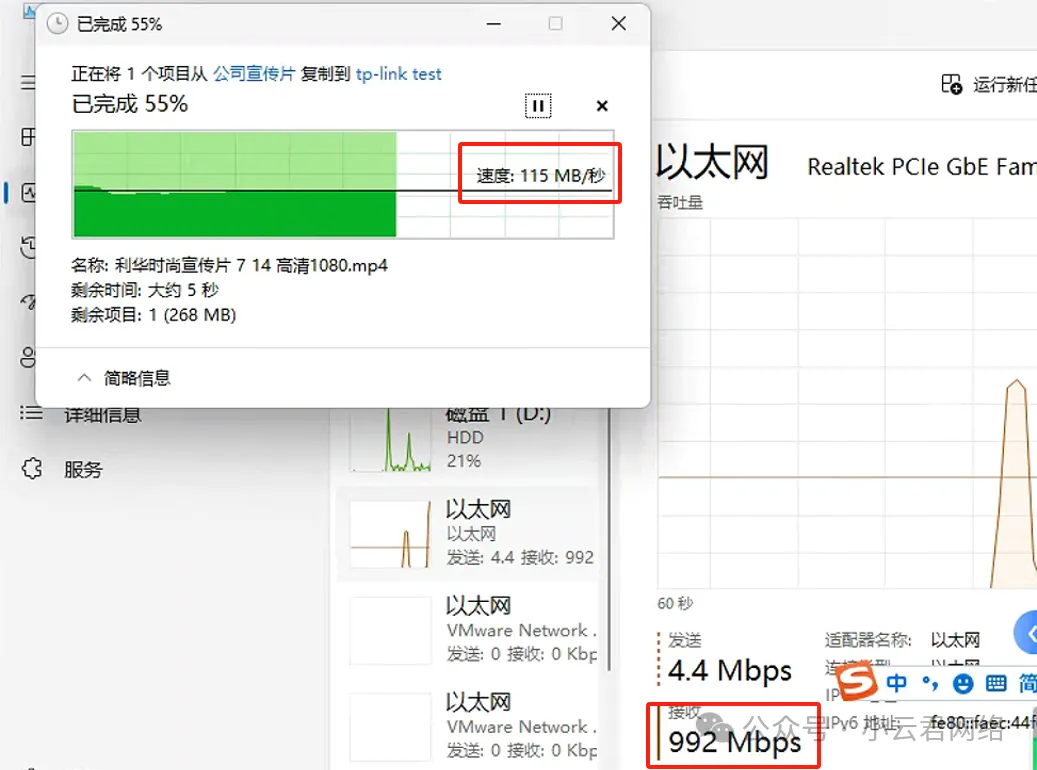The height and width of the screenshot is (770, 1037).
Task: Open the tp-link test destination link
Action: pyautogui.click(x=398, y=74)
